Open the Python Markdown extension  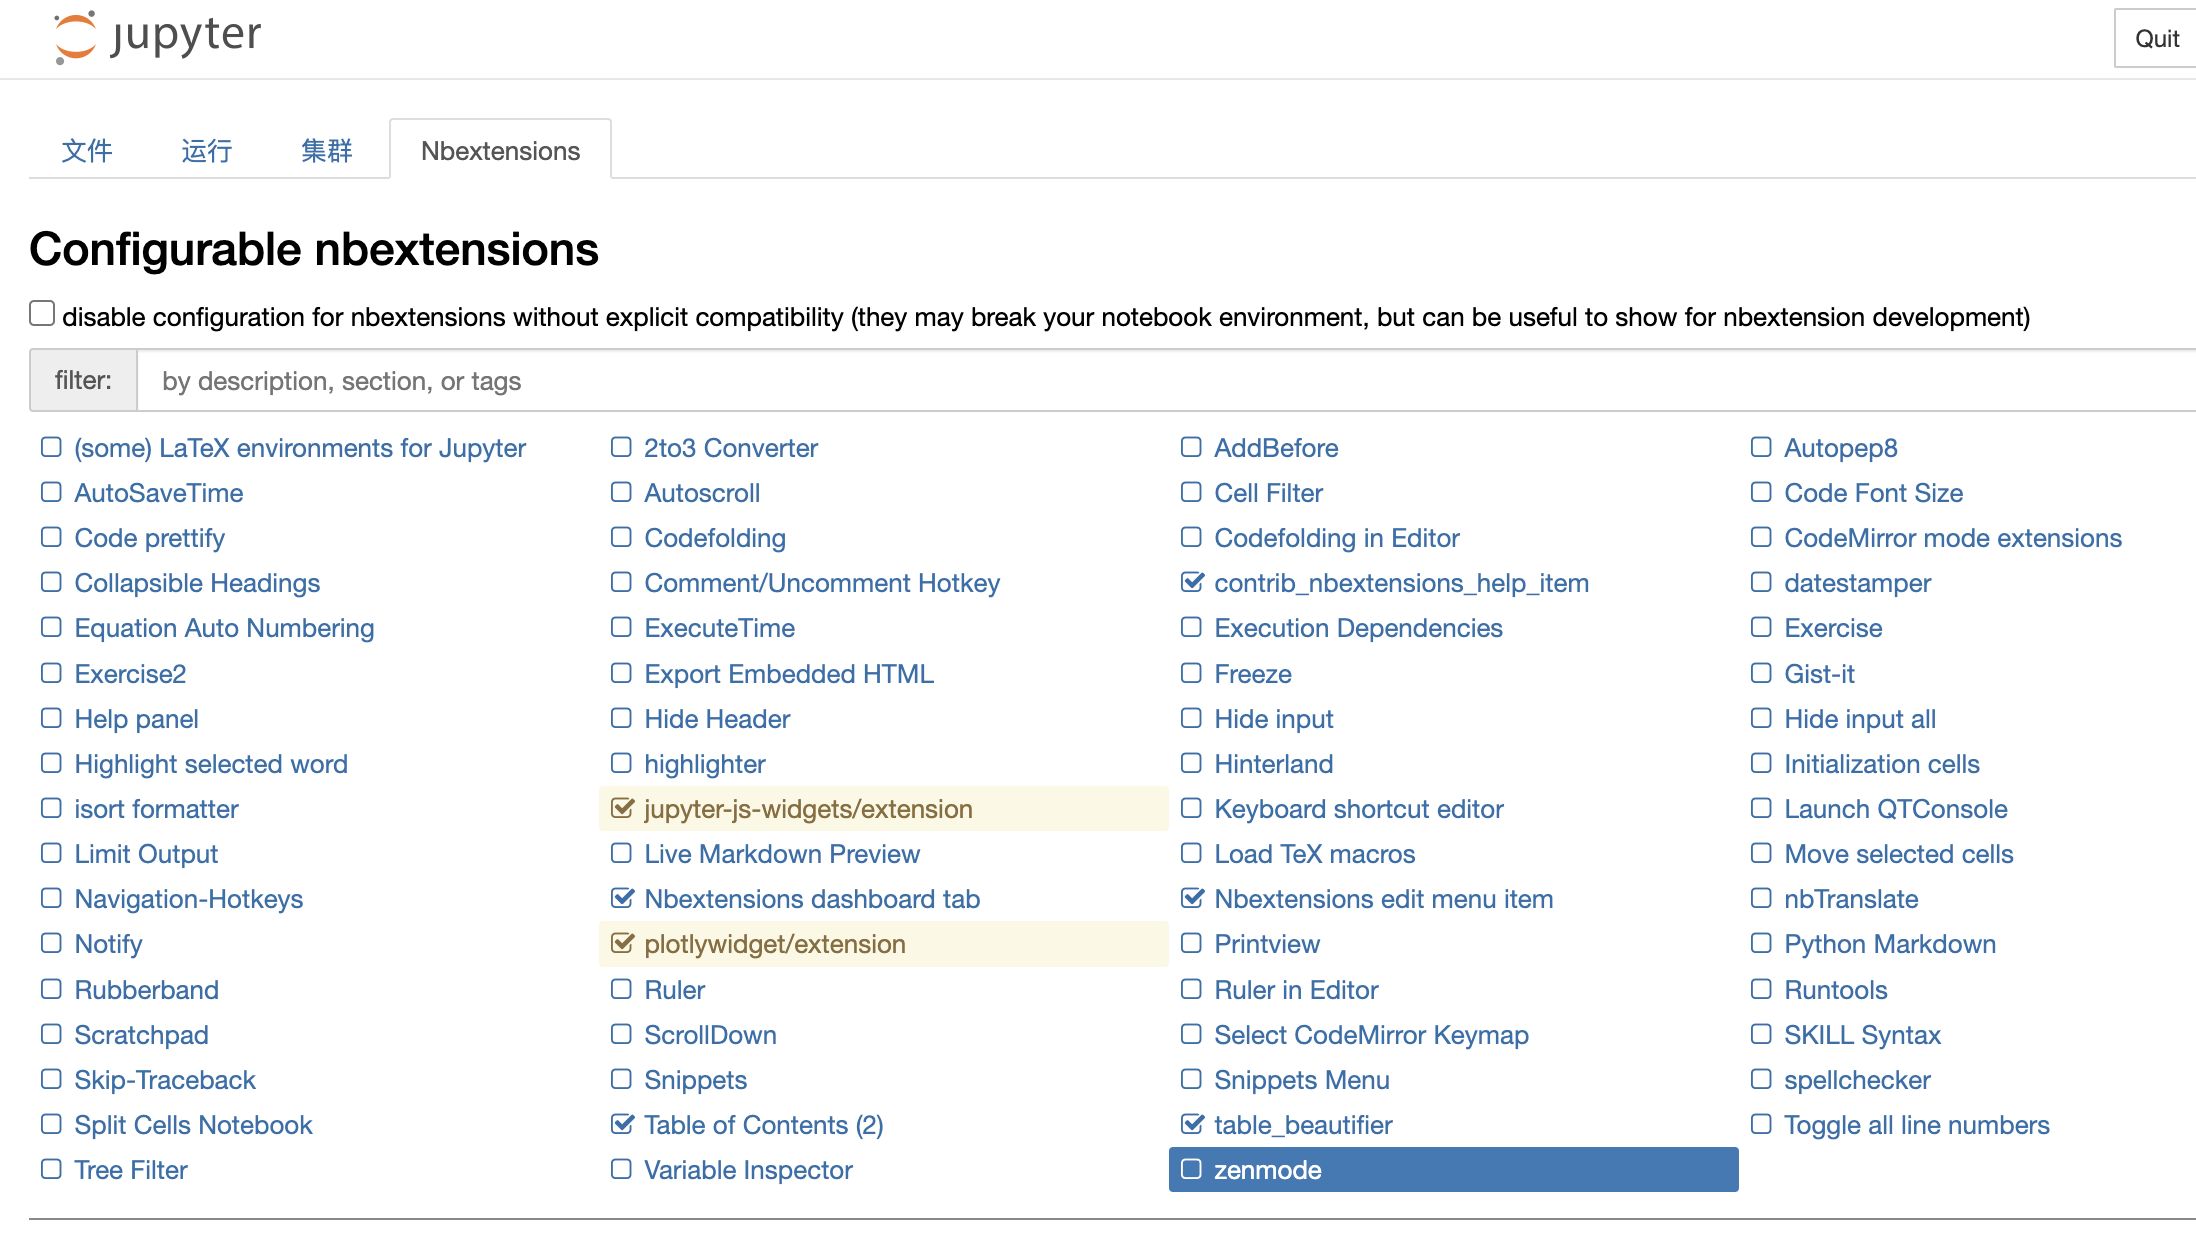(1890, 944)
